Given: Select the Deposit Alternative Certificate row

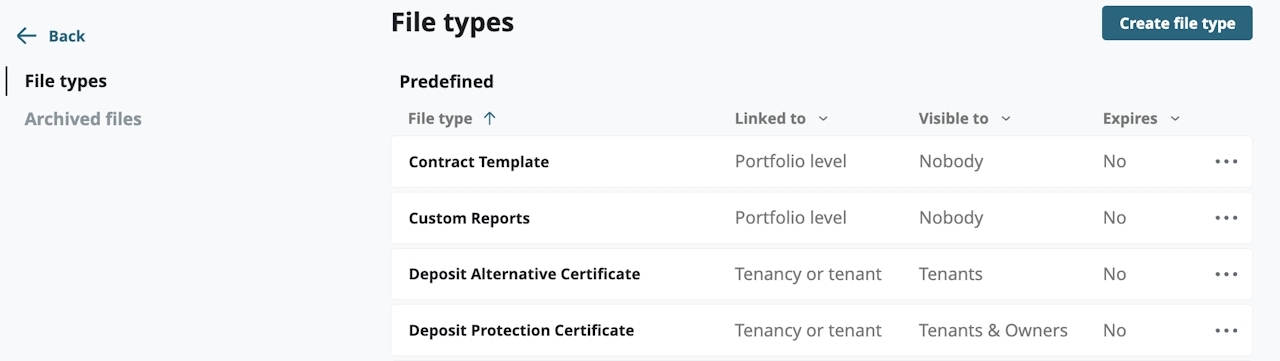Looking at the screenshot, I should (821, 274).
